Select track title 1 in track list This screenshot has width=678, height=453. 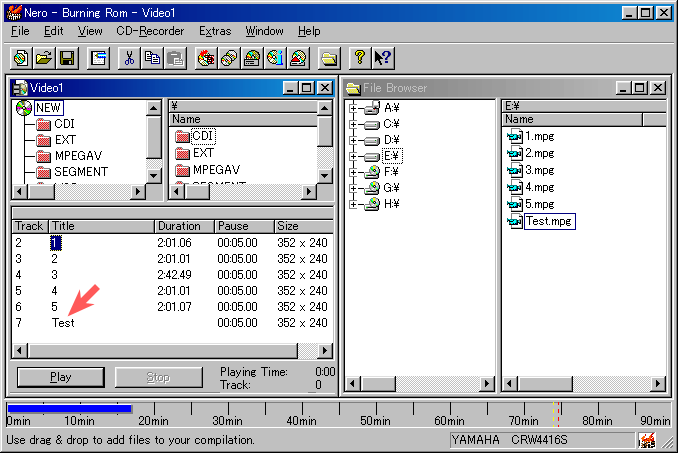pyautogui.click(x=55, y=243)
